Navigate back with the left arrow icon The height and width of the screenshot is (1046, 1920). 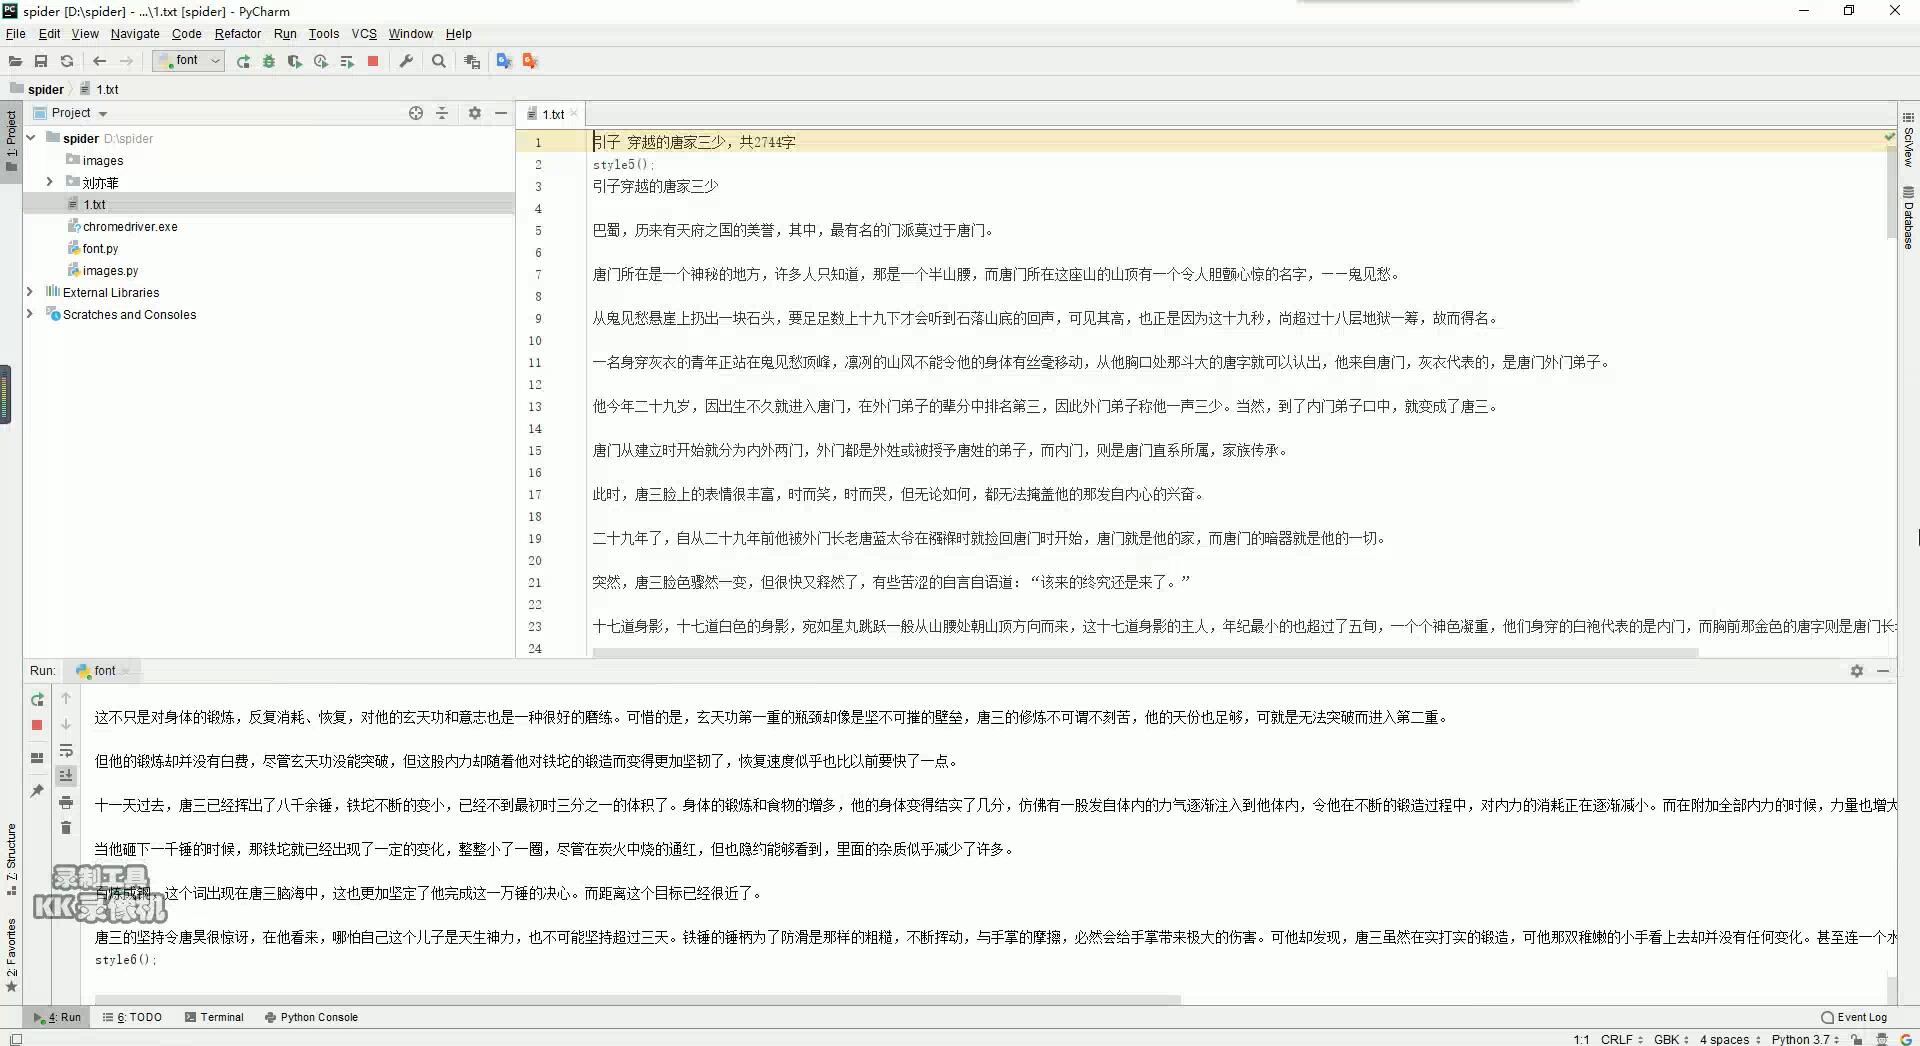click(x=99, y=61)
